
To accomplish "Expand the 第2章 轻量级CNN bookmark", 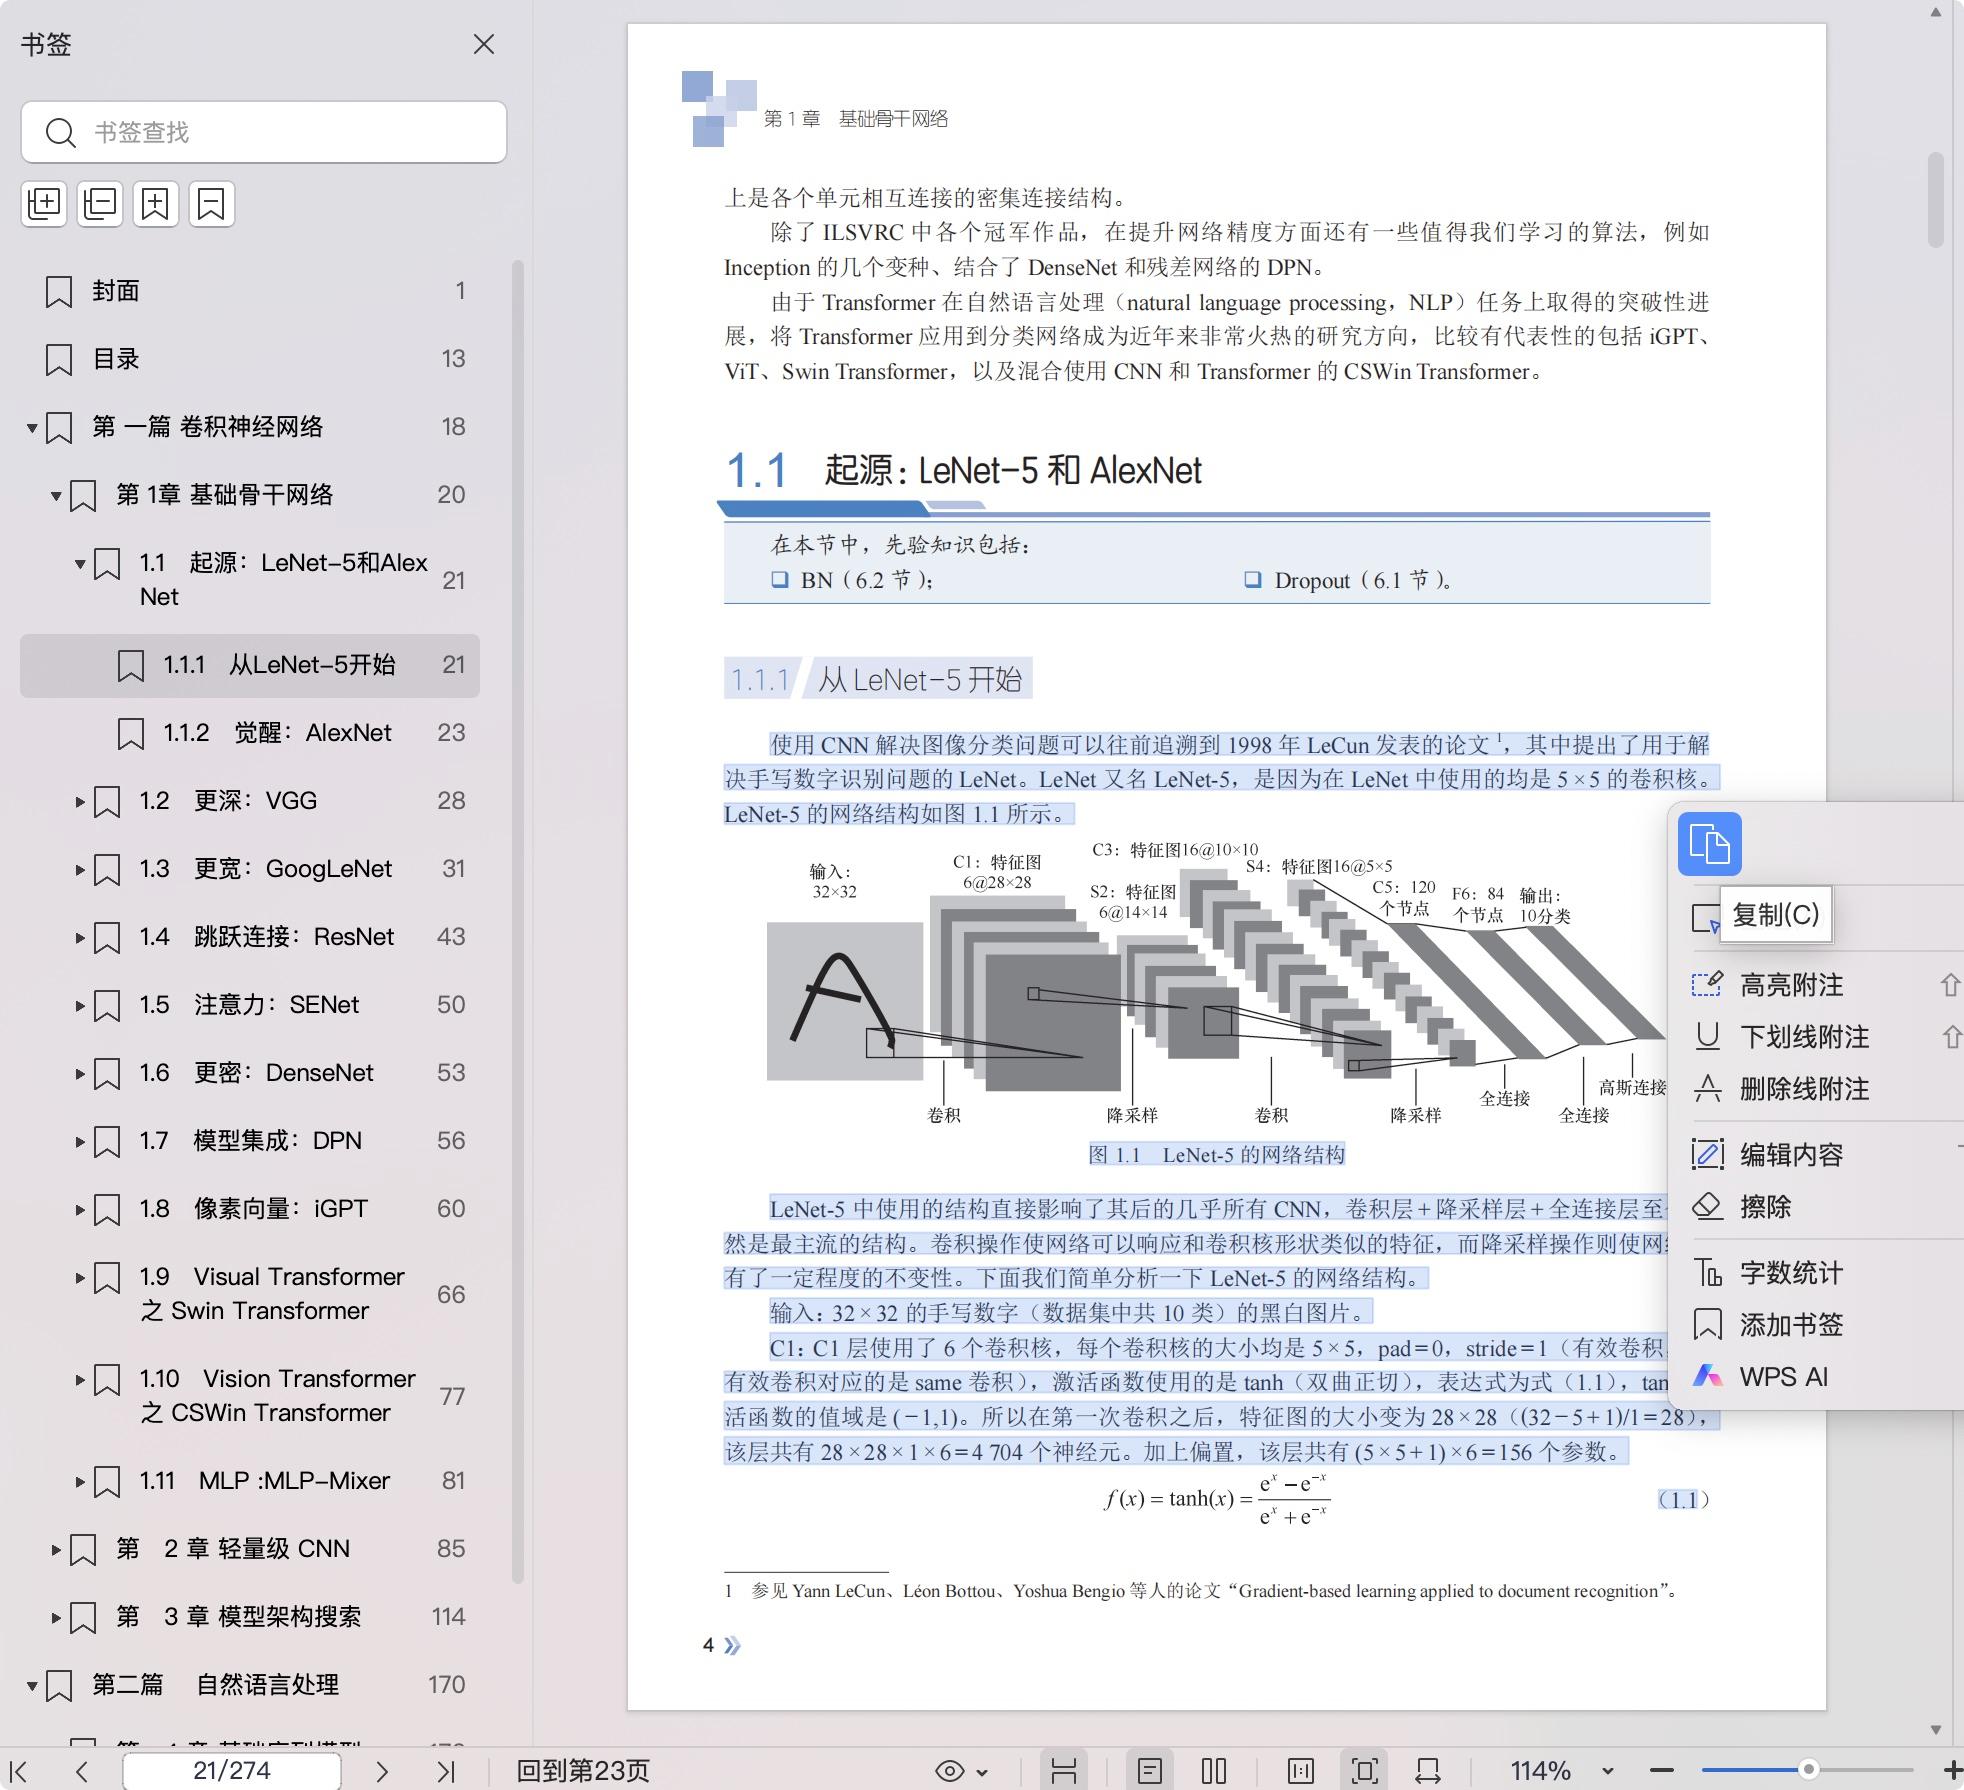I will tap(56, 1550).
